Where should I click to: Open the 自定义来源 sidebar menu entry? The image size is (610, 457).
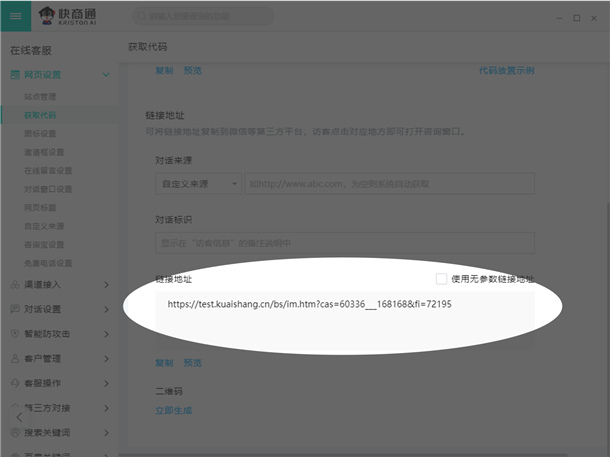[x=44, y=226]
